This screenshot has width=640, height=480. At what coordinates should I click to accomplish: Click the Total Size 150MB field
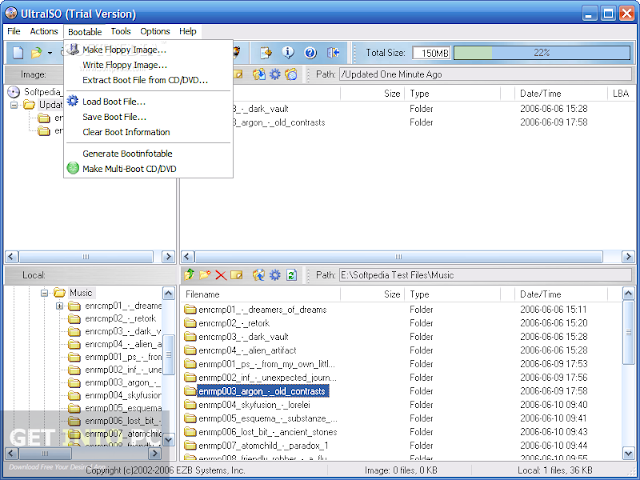431,53
